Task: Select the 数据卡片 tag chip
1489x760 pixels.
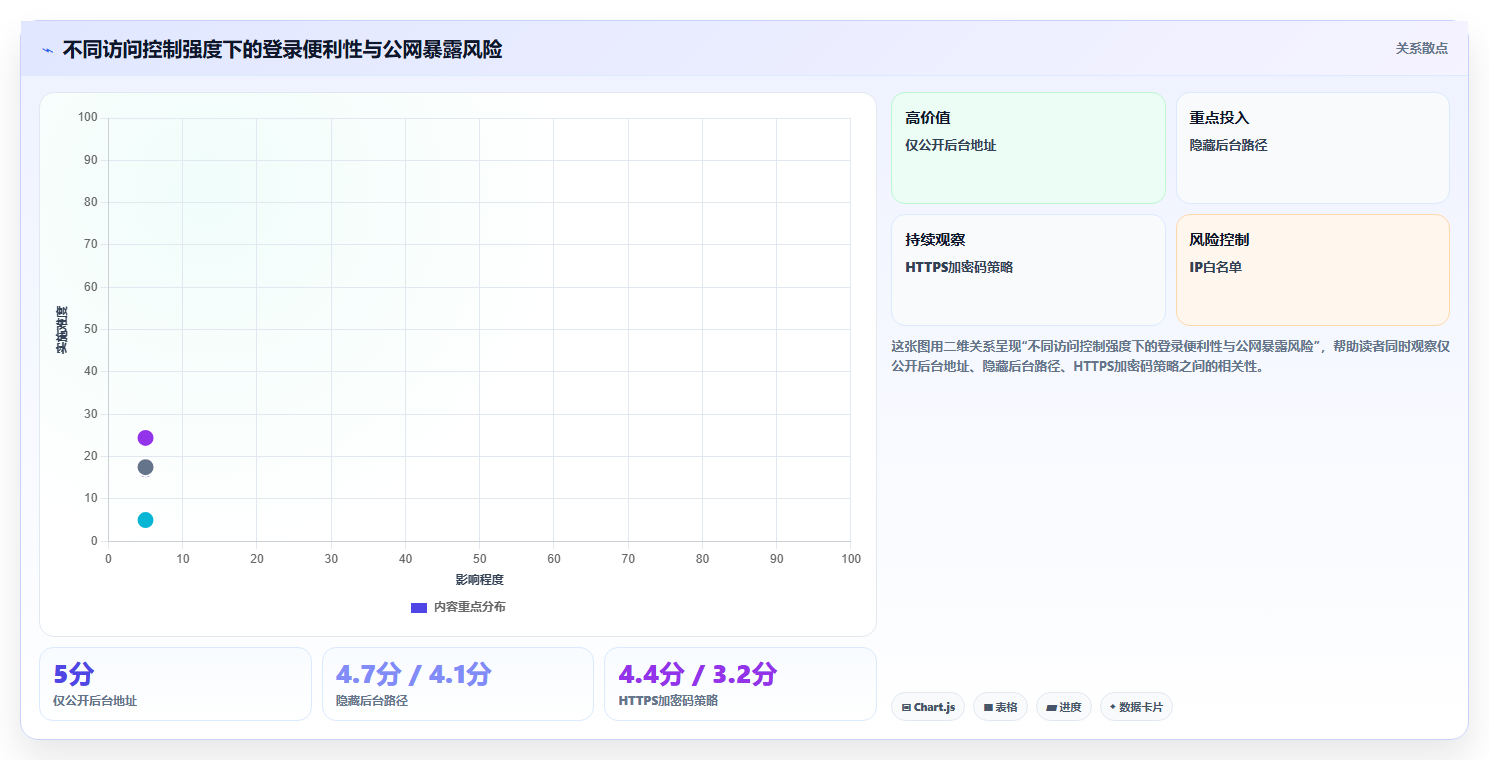Action: click(x=1136, y=707)
